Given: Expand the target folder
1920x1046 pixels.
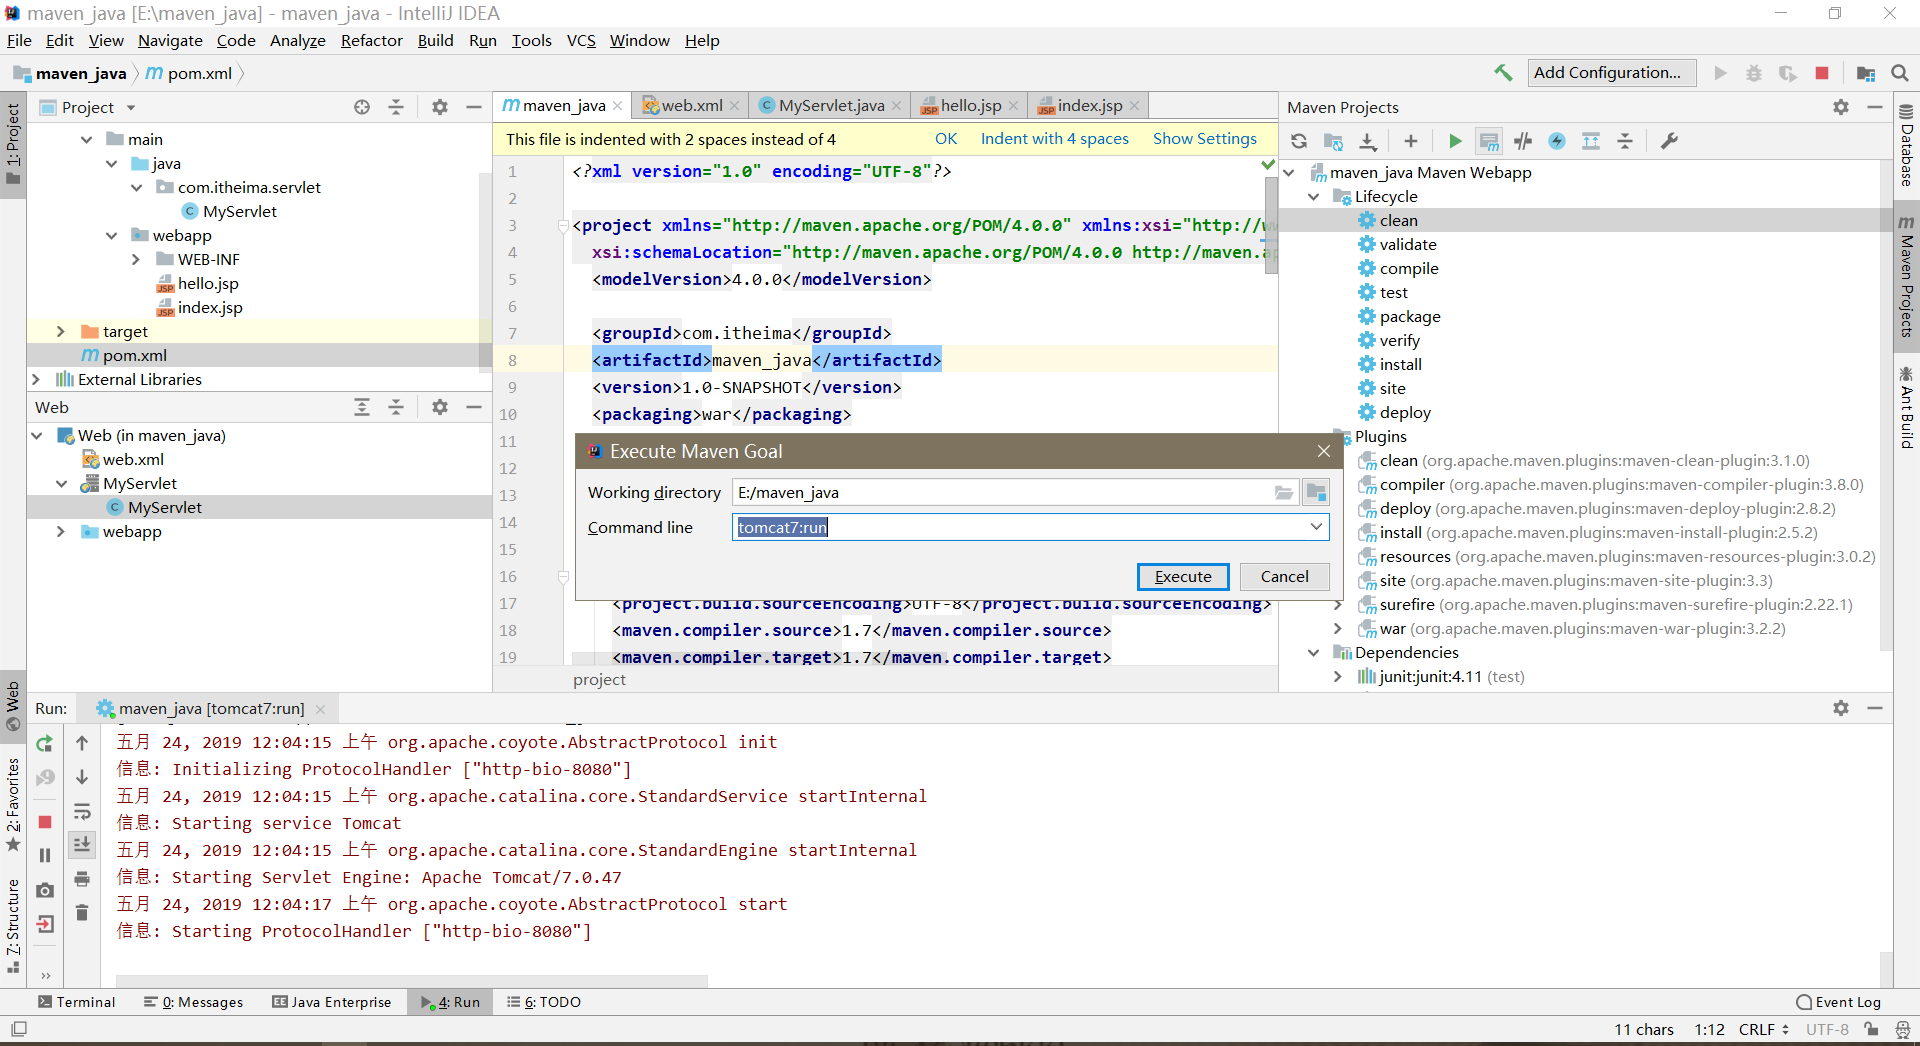Looking at the screenshot, I should coord(61,331).
